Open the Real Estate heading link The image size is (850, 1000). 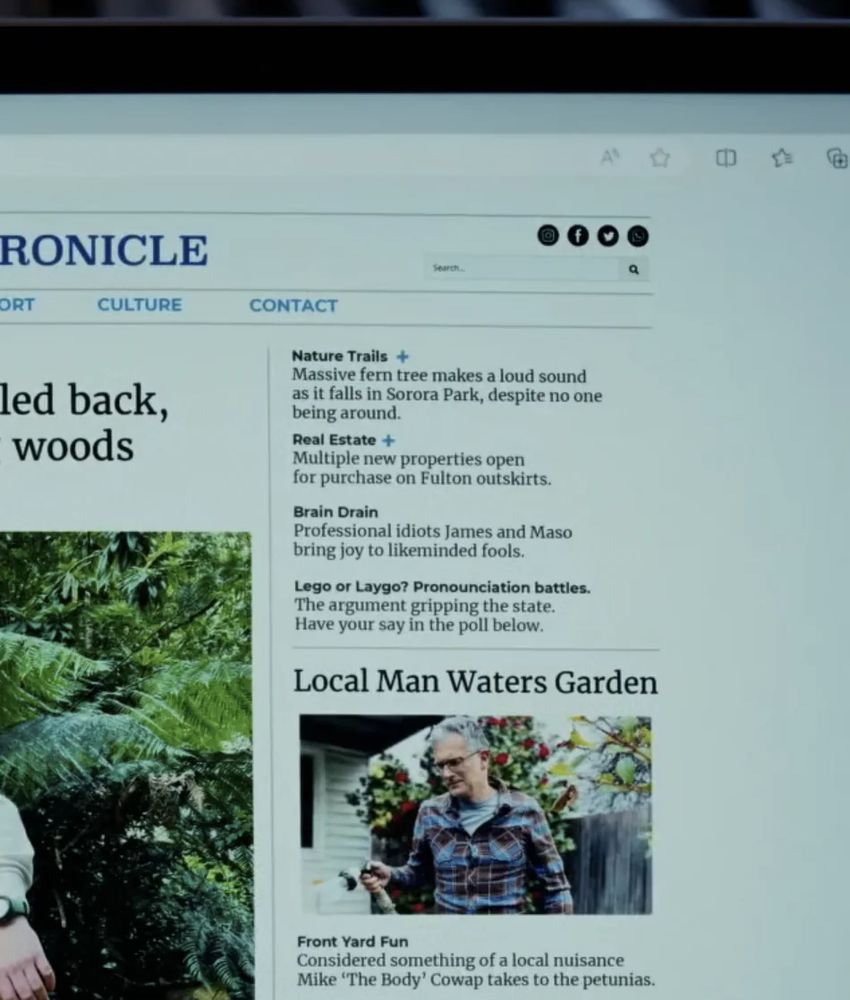334,440
